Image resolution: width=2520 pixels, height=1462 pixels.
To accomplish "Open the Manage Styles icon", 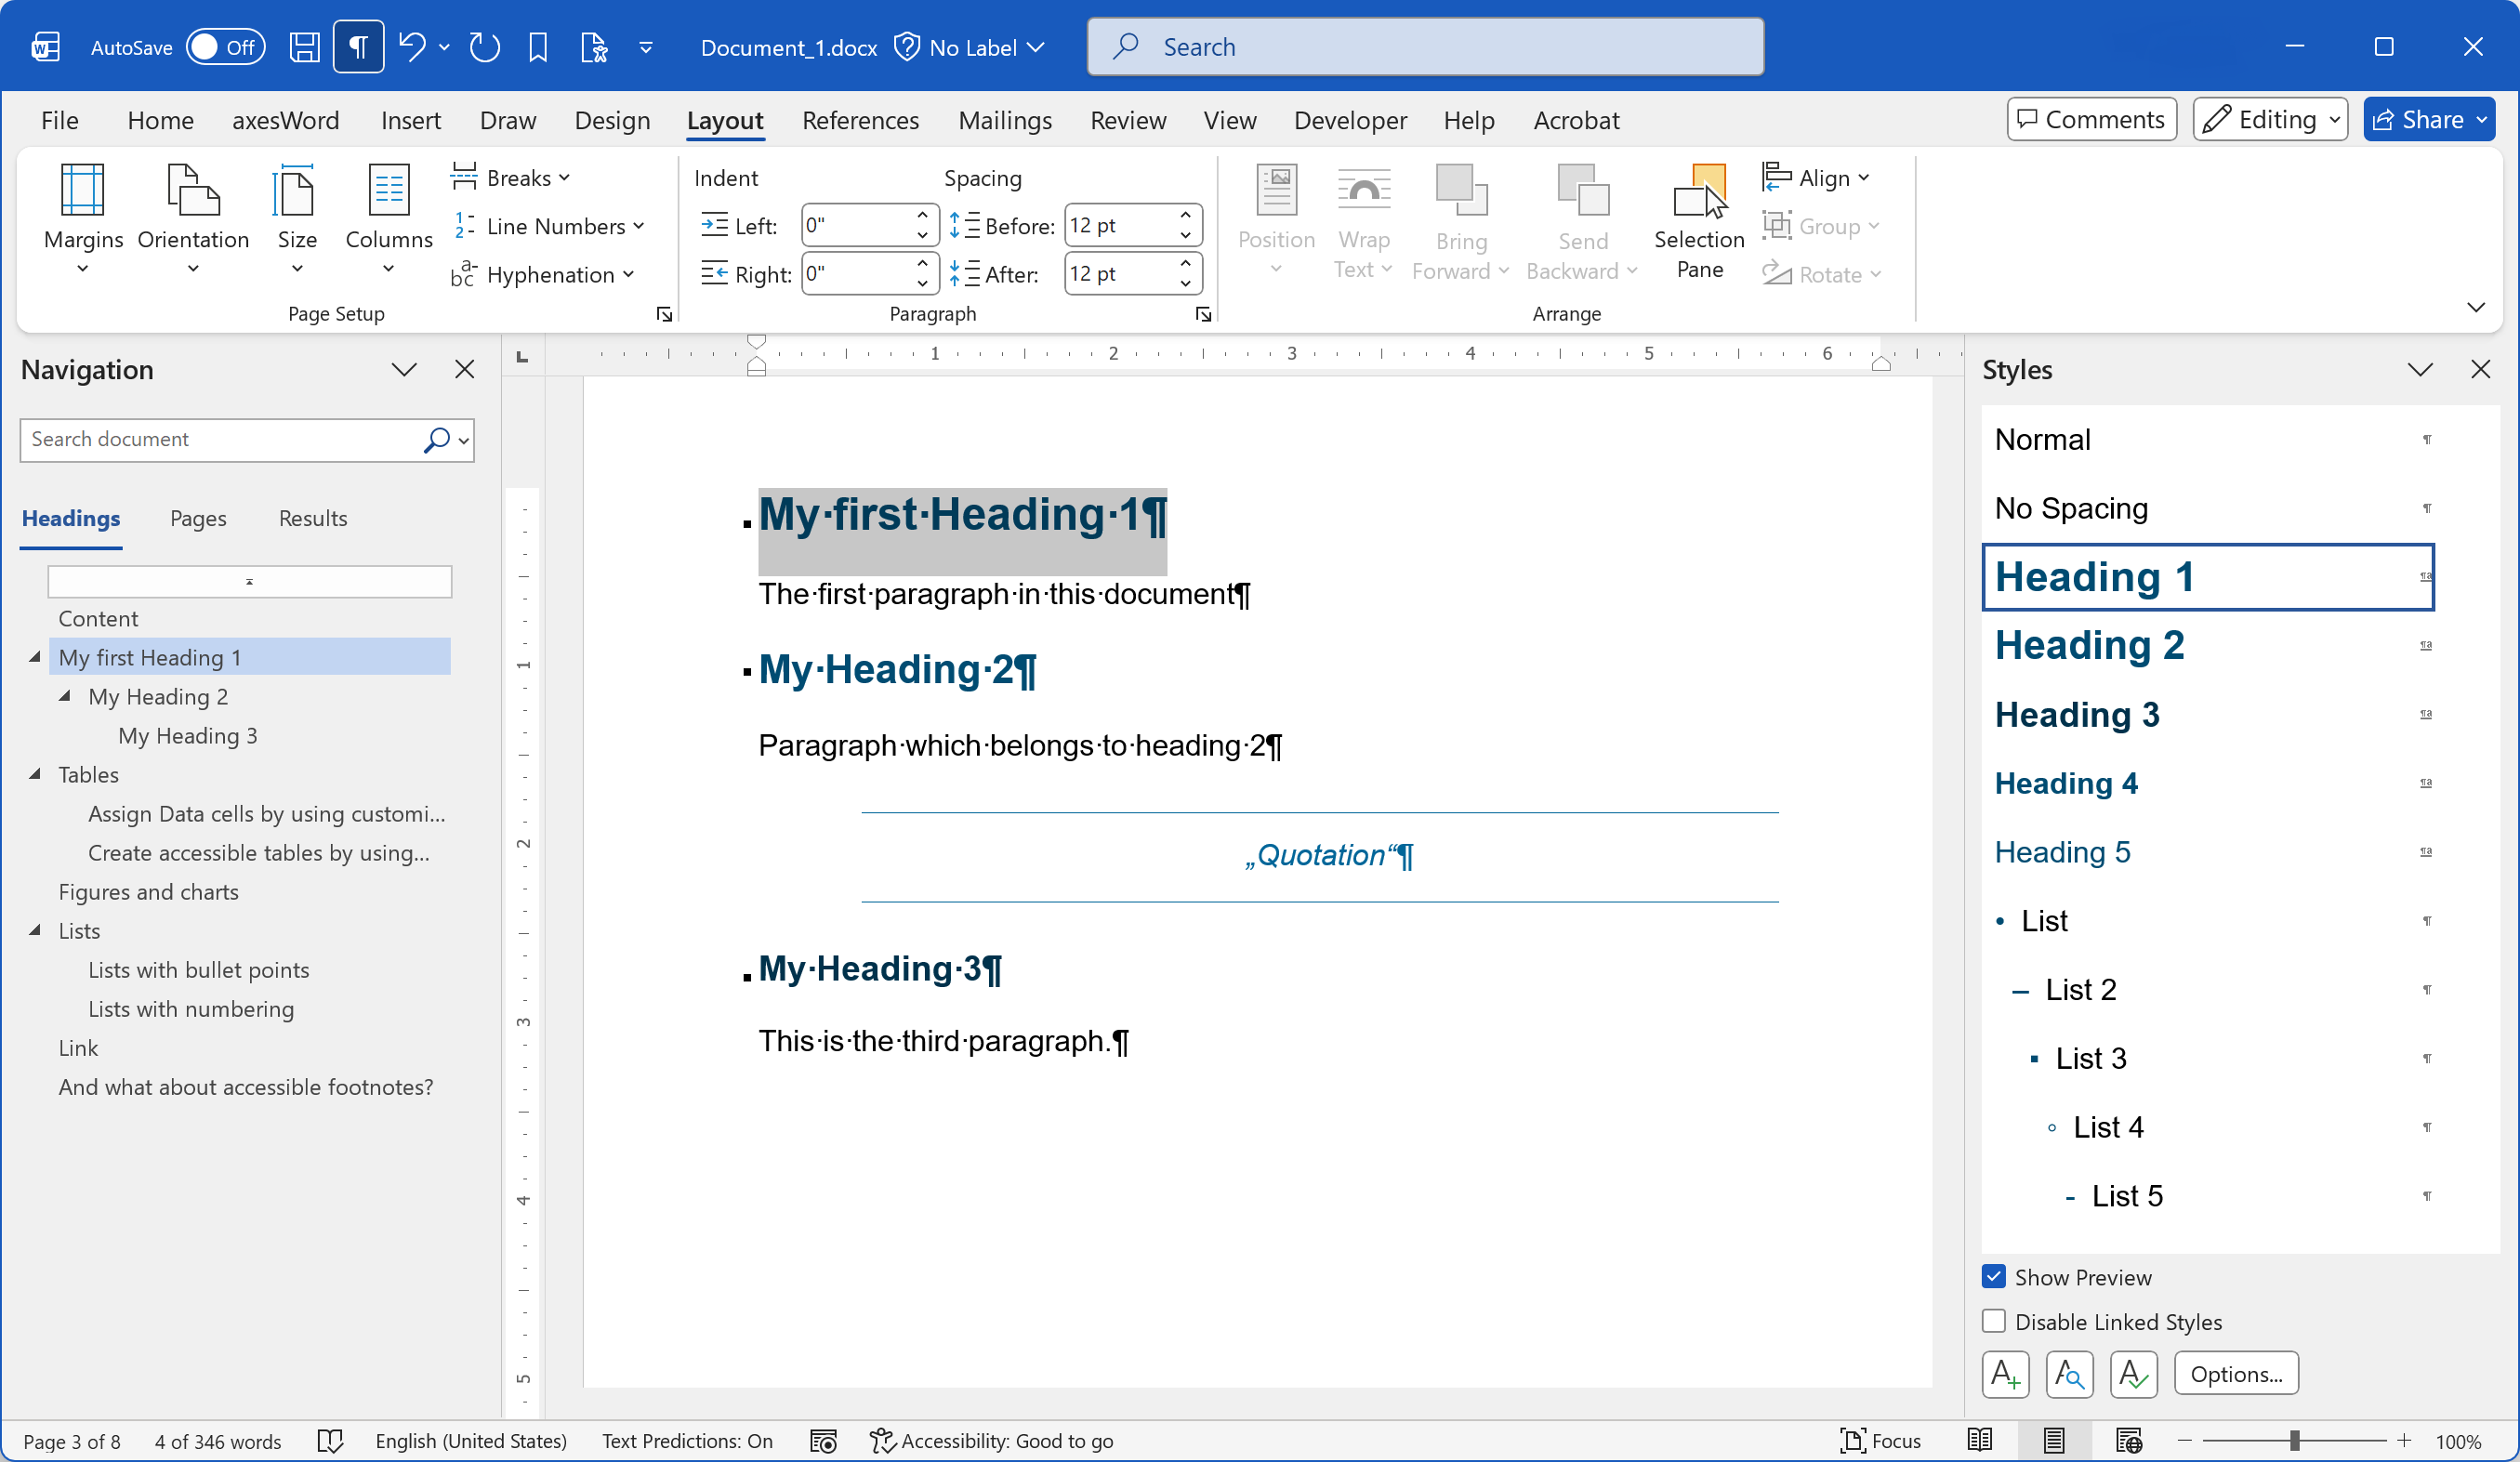I will coord(2134,1375).
